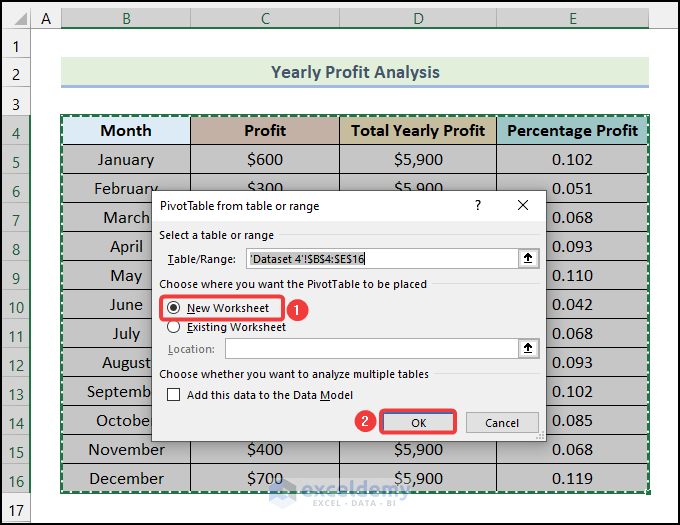Click into the Table/Range input field
The image size is (680, 525).
pyautogui.click(x=382, y=259)
